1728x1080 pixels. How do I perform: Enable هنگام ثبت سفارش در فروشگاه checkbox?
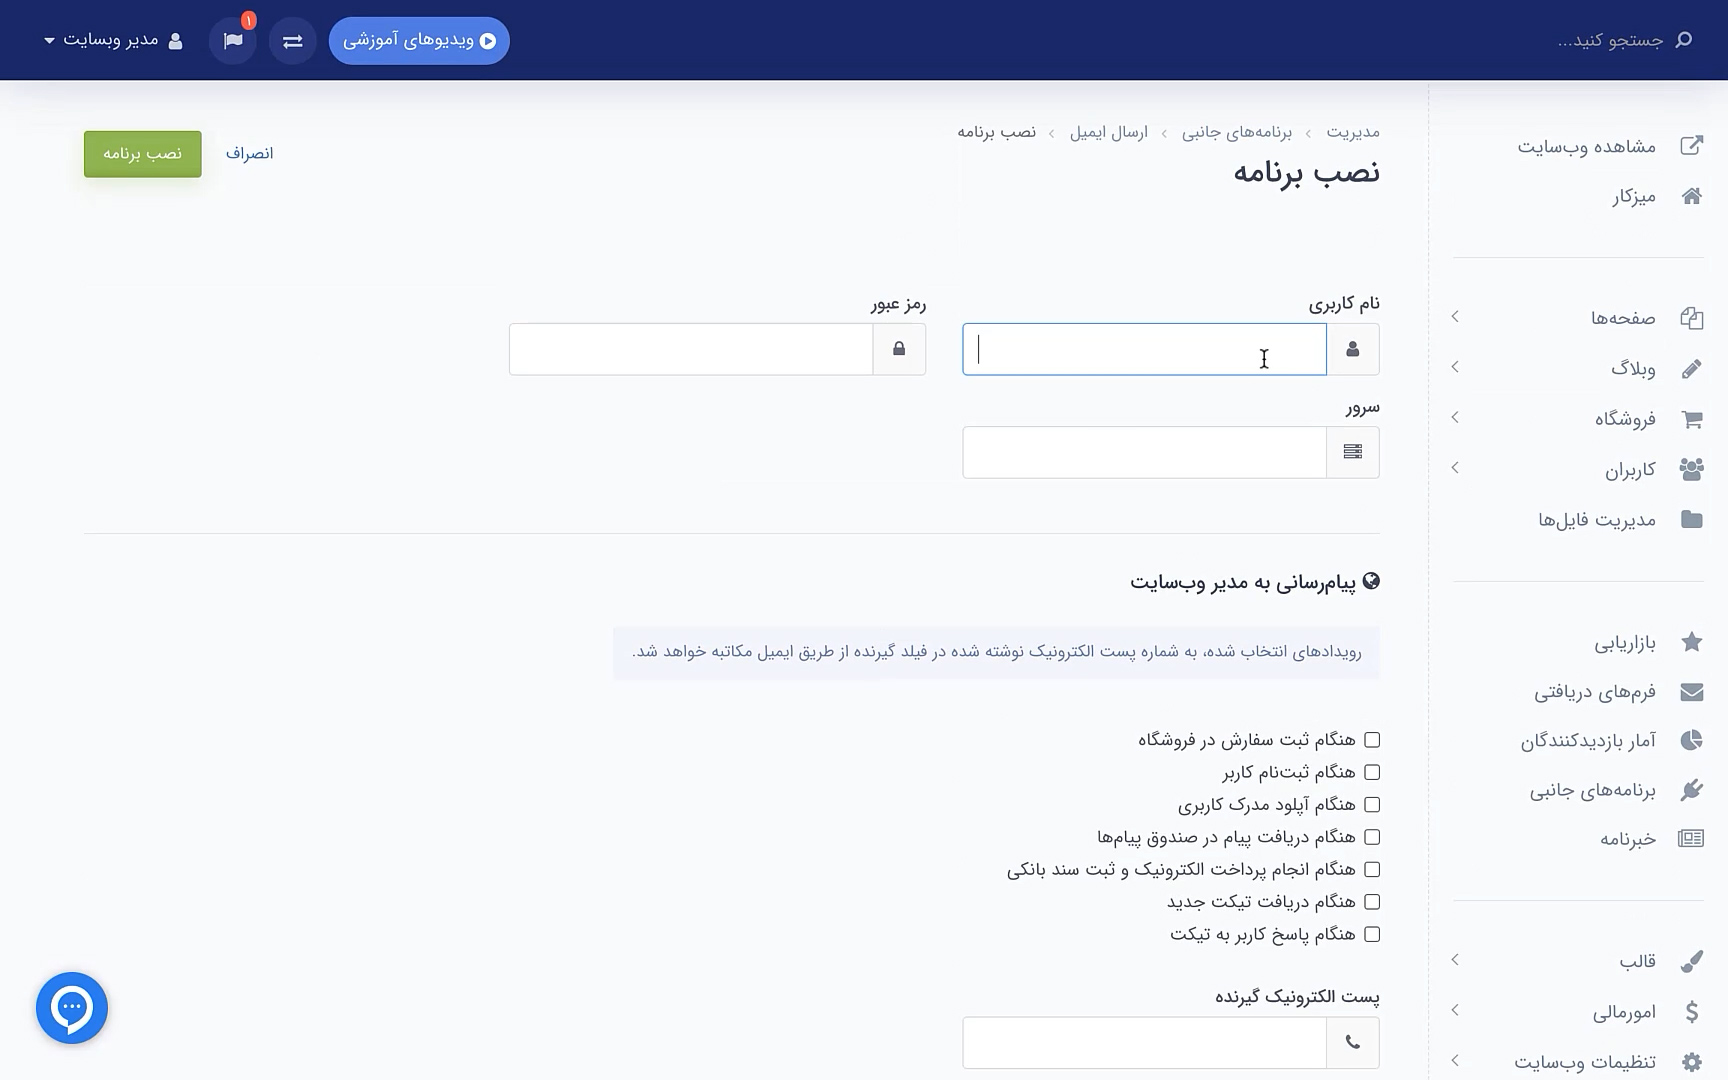point(1372,740)
